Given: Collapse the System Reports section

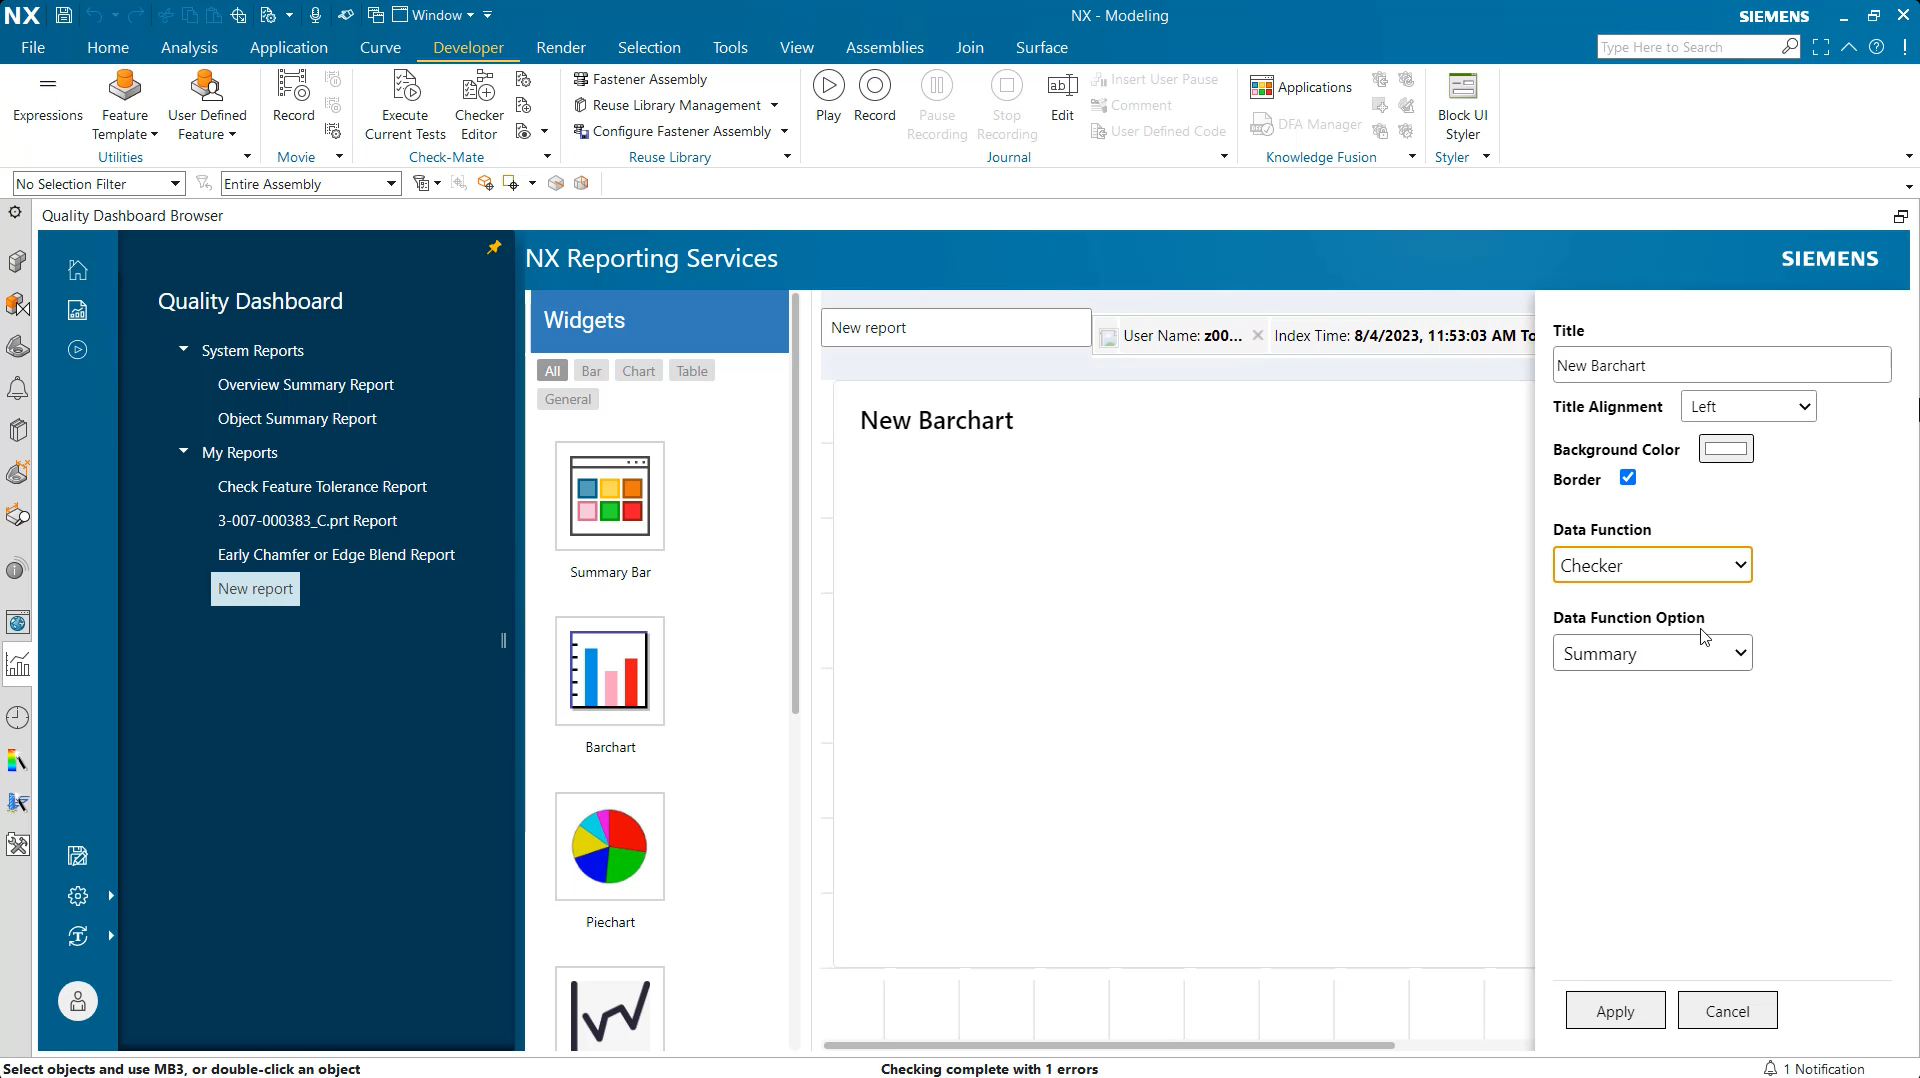Looking at the screenshot, I should coord(183,349).
